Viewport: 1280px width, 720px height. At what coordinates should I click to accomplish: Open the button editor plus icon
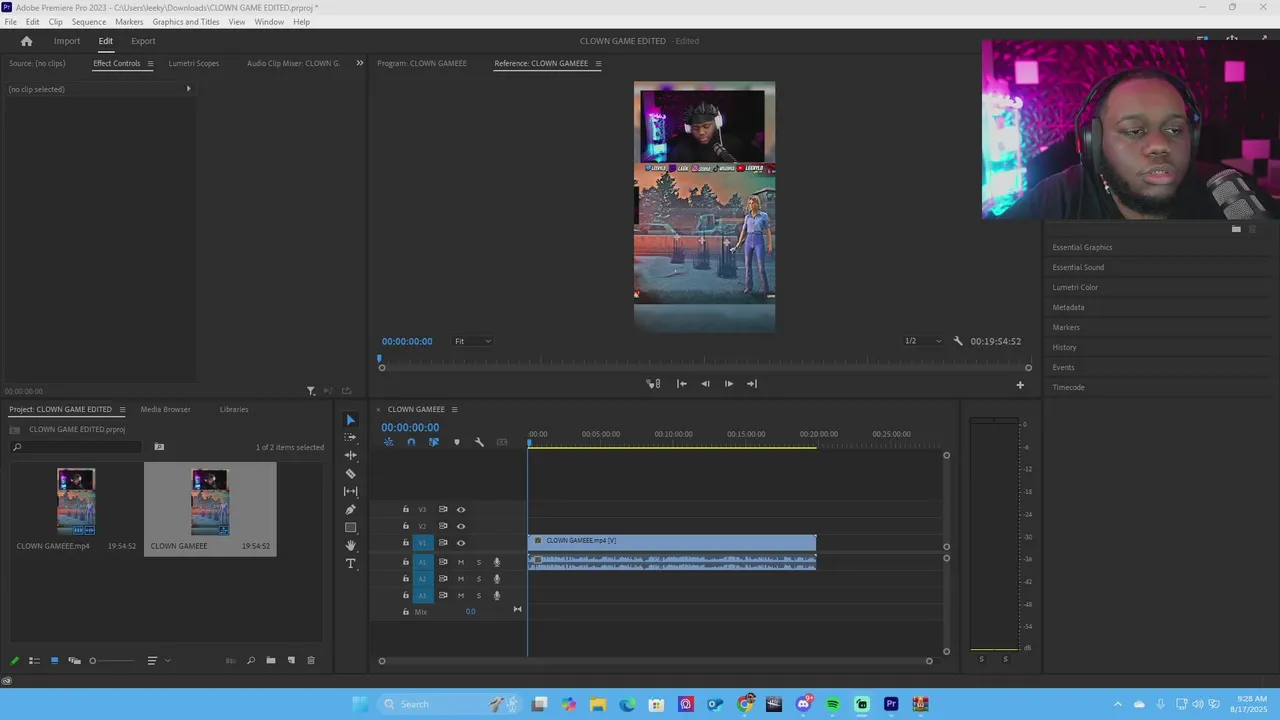1020,384
